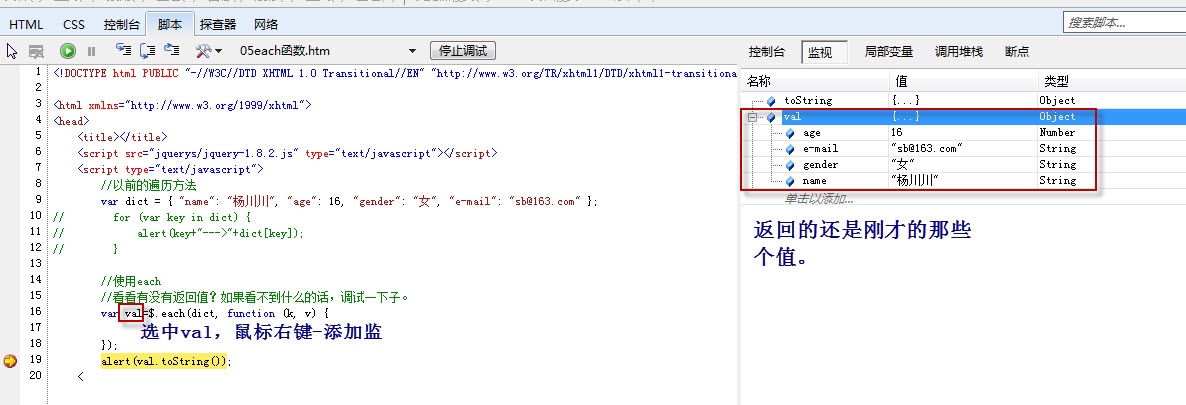The width and height of the screenshot is (1186, 405).
Task: Open the 调用堆栈 tab
Action: pyautogui.click(x=958, y=52)
